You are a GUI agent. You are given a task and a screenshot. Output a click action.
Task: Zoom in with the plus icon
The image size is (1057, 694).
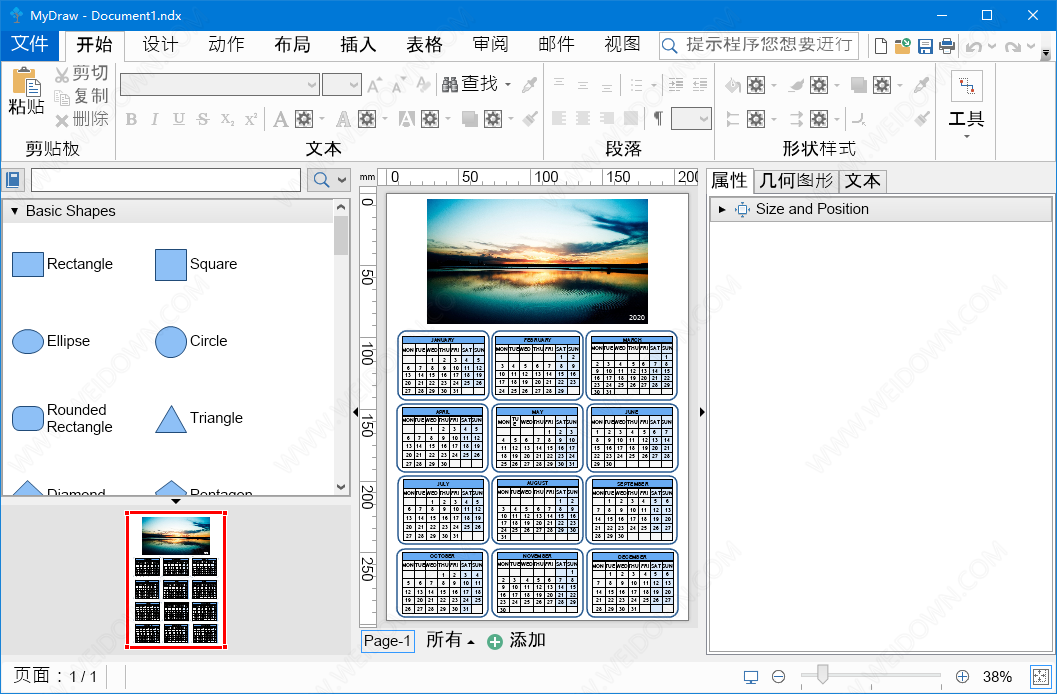962,676
